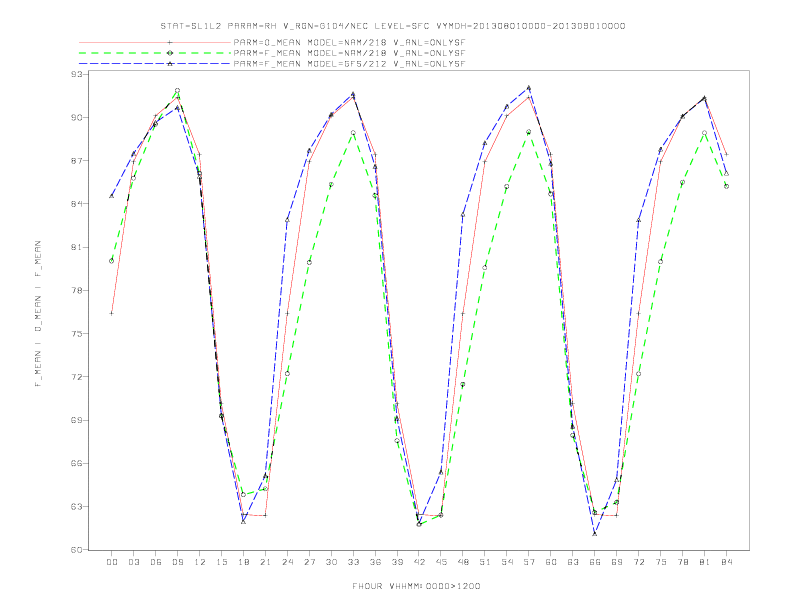The image size is (792, 612).
Task: Click the x-axis tick label 00
Action: click(112, 562)
